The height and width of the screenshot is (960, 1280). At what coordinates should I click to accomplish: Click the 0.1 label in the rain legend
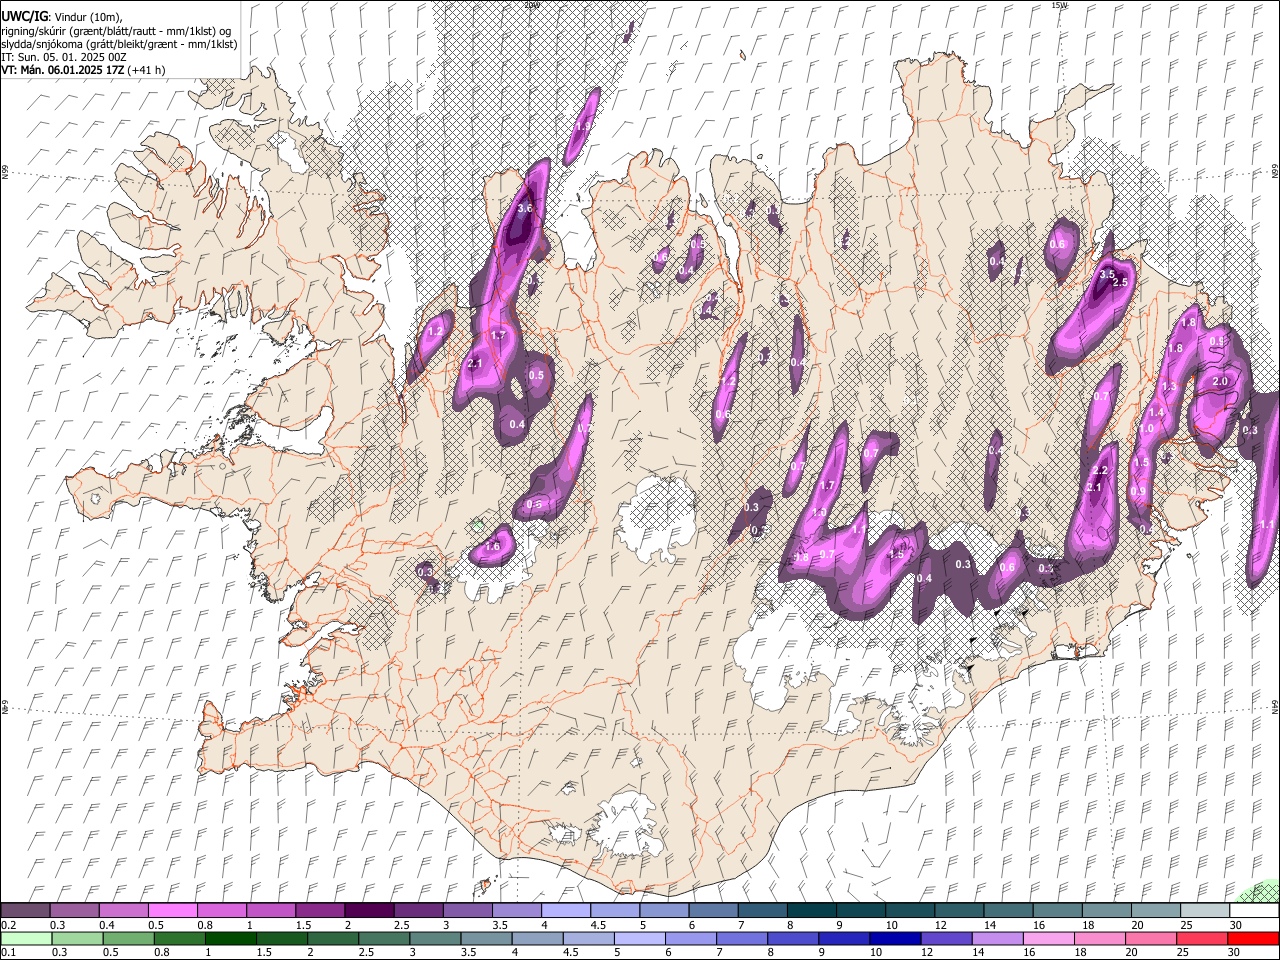[8, 953]
